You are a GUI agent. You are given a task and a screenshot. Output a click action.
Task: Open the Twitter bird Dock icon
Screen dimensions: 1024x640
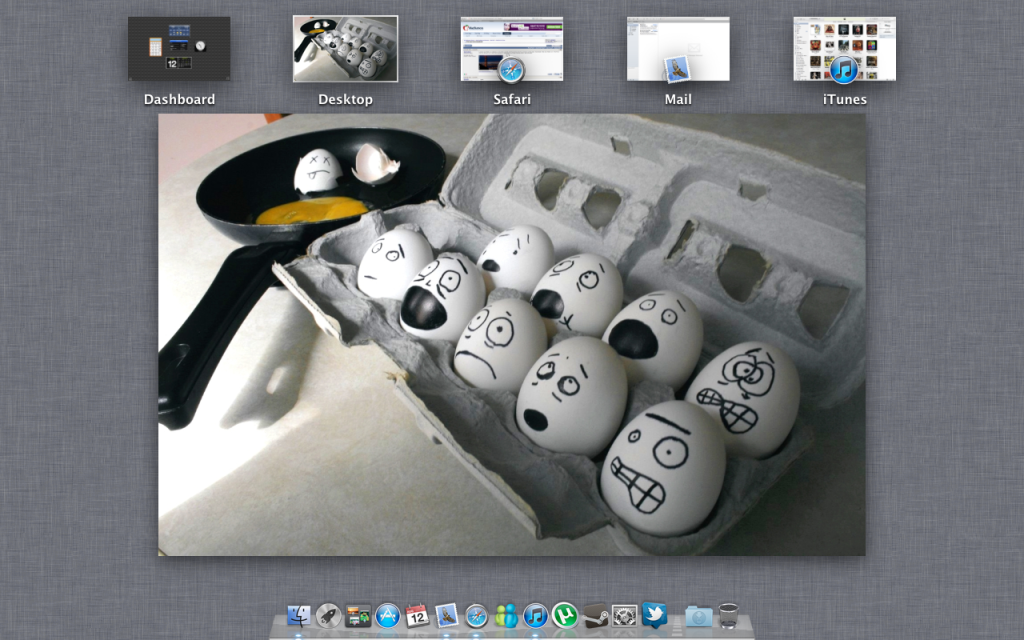click(x=654, y=615)
